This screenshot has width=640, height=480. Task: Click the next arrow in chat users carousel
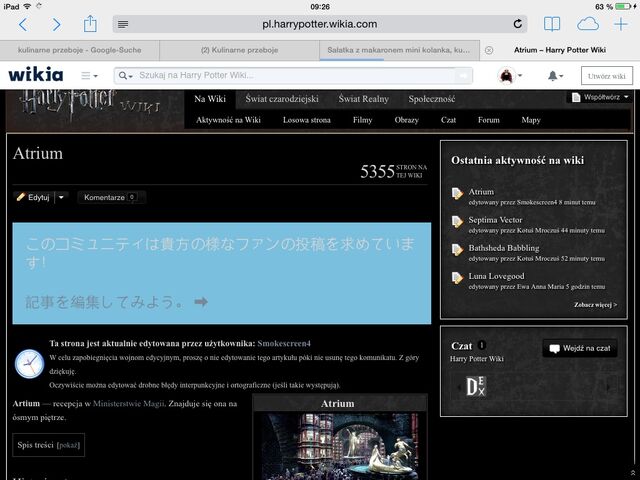(609, 387)
